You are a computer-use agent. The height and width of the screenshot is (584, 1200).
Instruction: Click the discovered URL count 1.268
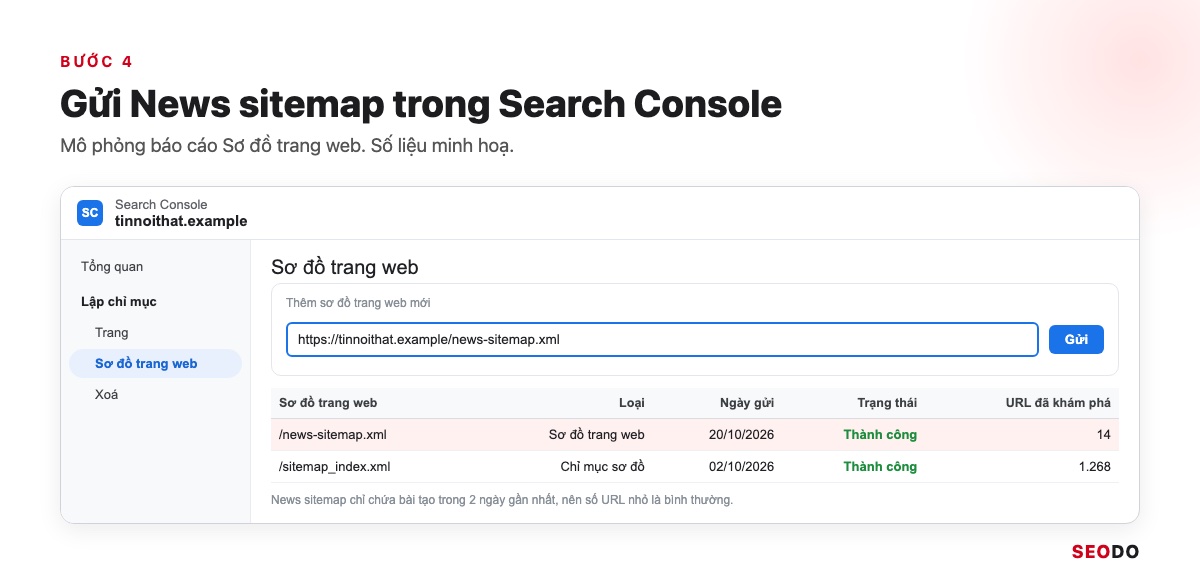1095,467
